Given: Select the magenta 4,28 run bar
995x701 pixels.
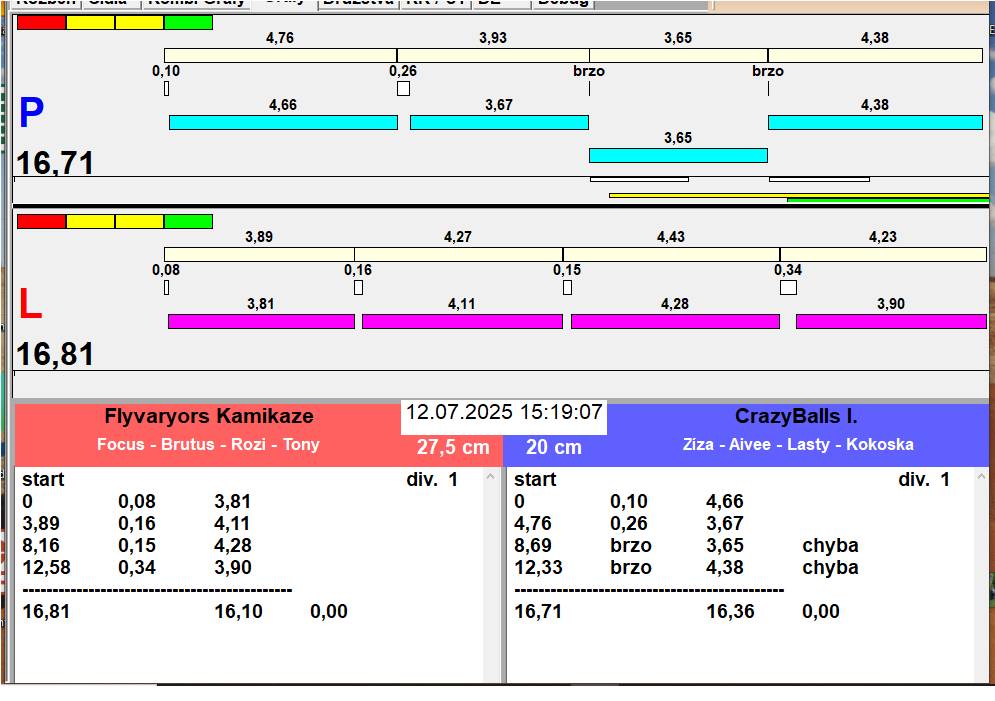Looking at the screenshot, I should pos(675,322).
